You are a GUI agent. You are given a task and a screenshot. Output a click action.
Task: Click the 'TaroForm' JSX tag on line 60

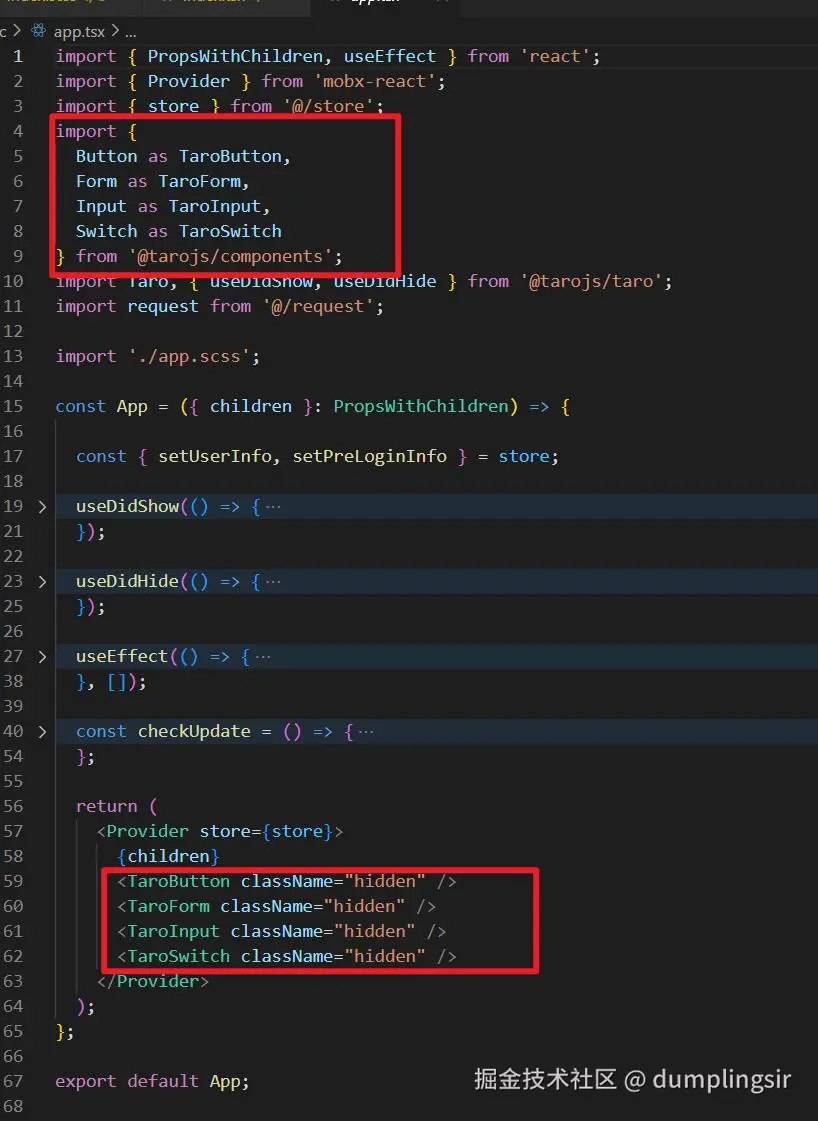[168, 907]
